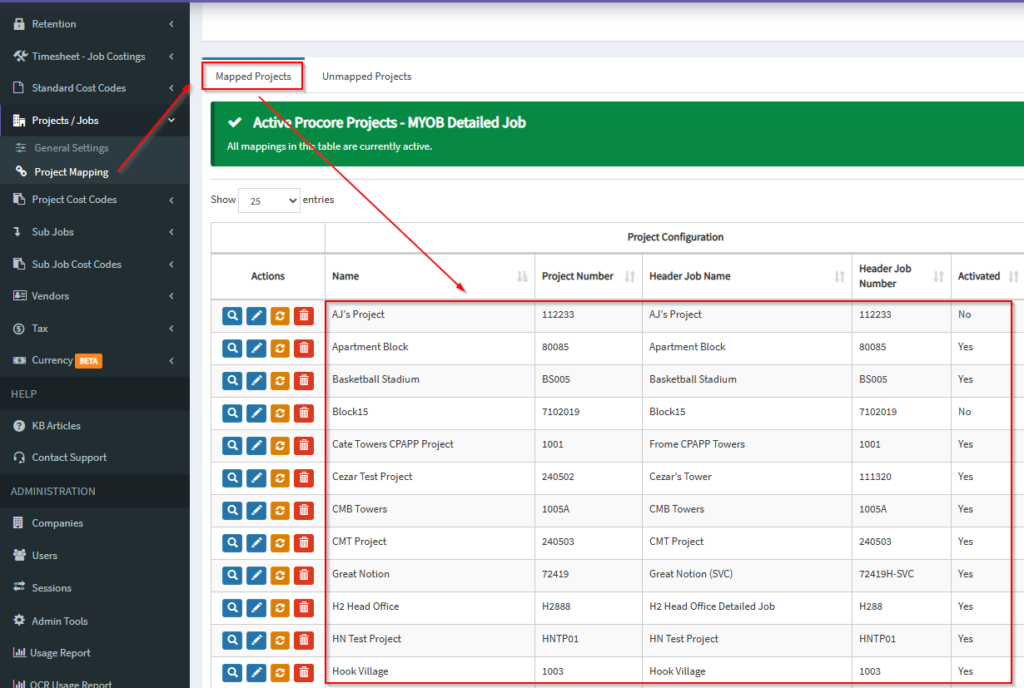This screenshot has height=688, width=1024.
Task: Open the entries per page dropdown
Action: click(269, 200)
